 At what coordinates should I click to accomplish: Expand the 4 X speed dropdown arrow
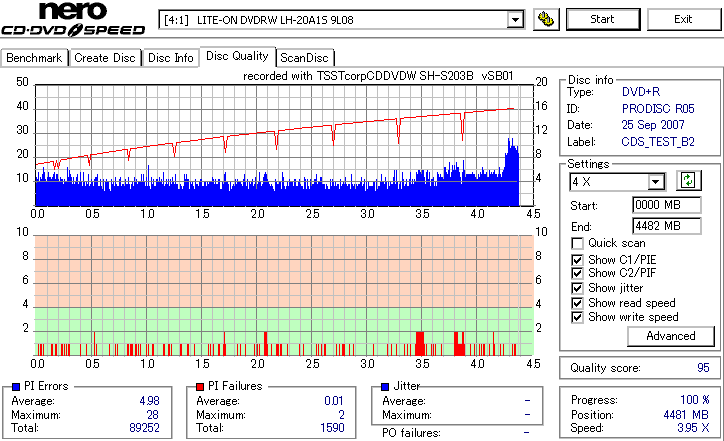coord(656,182)
